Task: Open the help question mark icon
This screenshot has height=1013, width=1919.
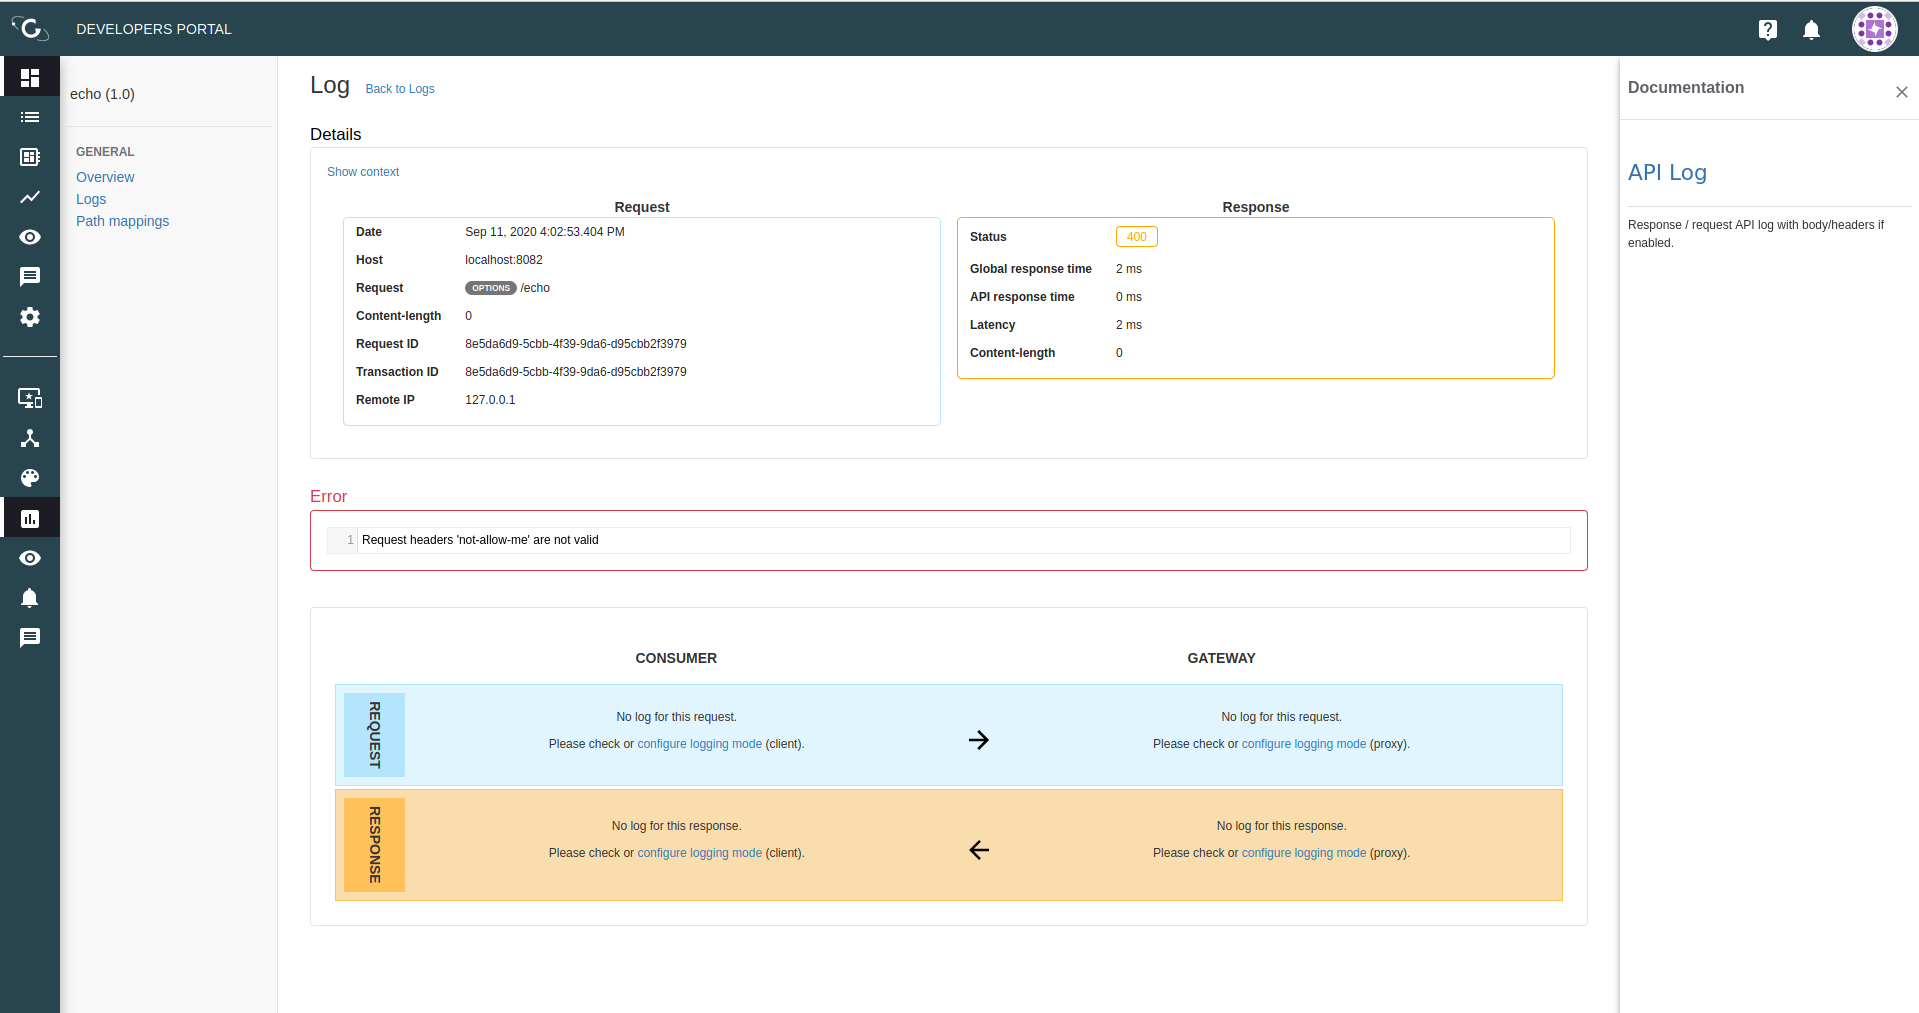Action: 1767,30
